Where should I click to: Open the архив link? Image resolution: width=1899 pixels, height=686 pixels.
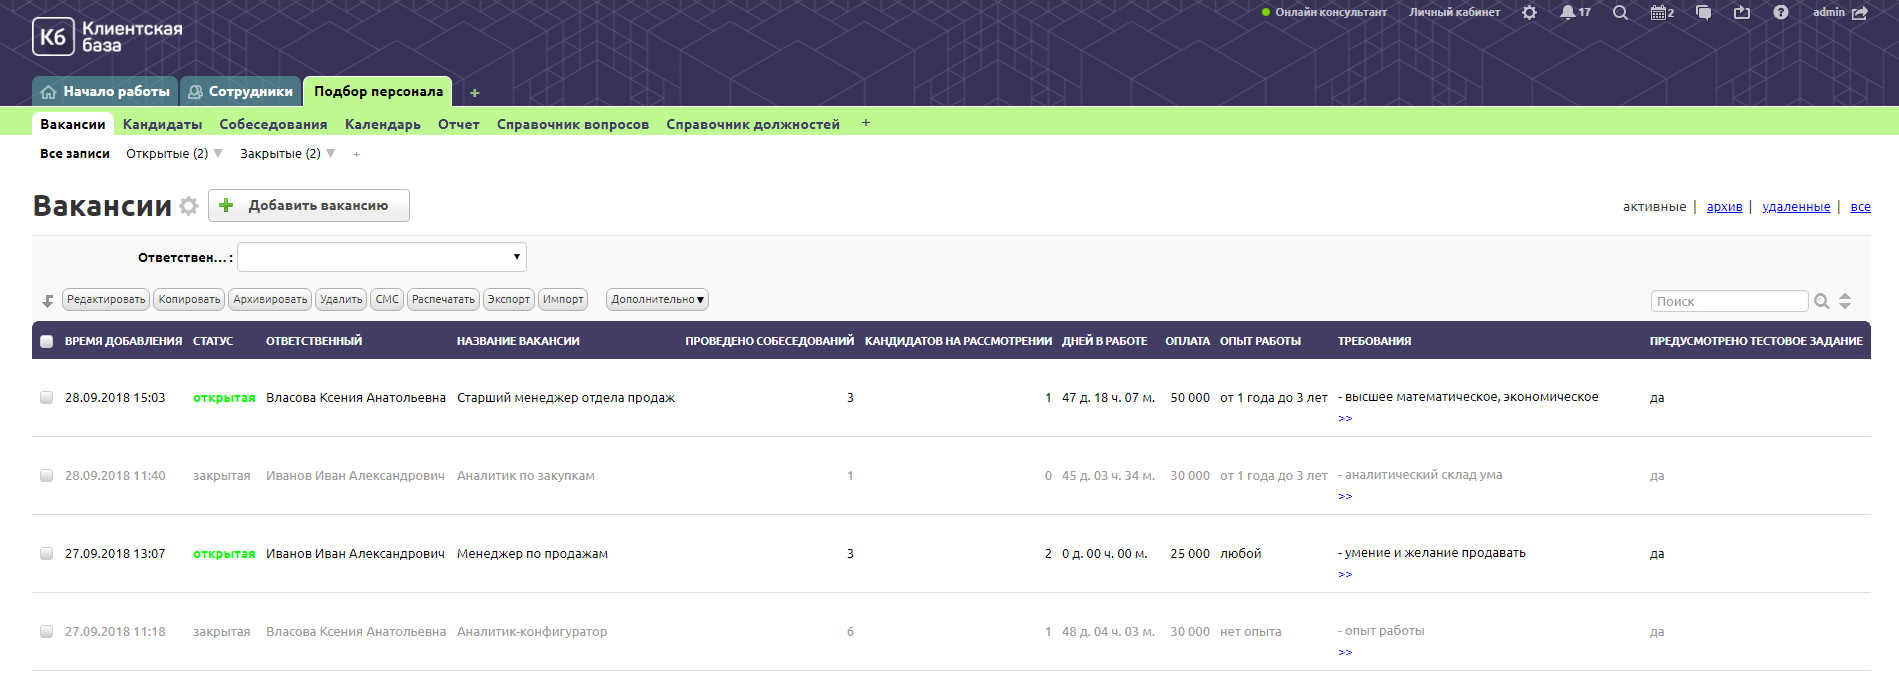[1724, 207]
